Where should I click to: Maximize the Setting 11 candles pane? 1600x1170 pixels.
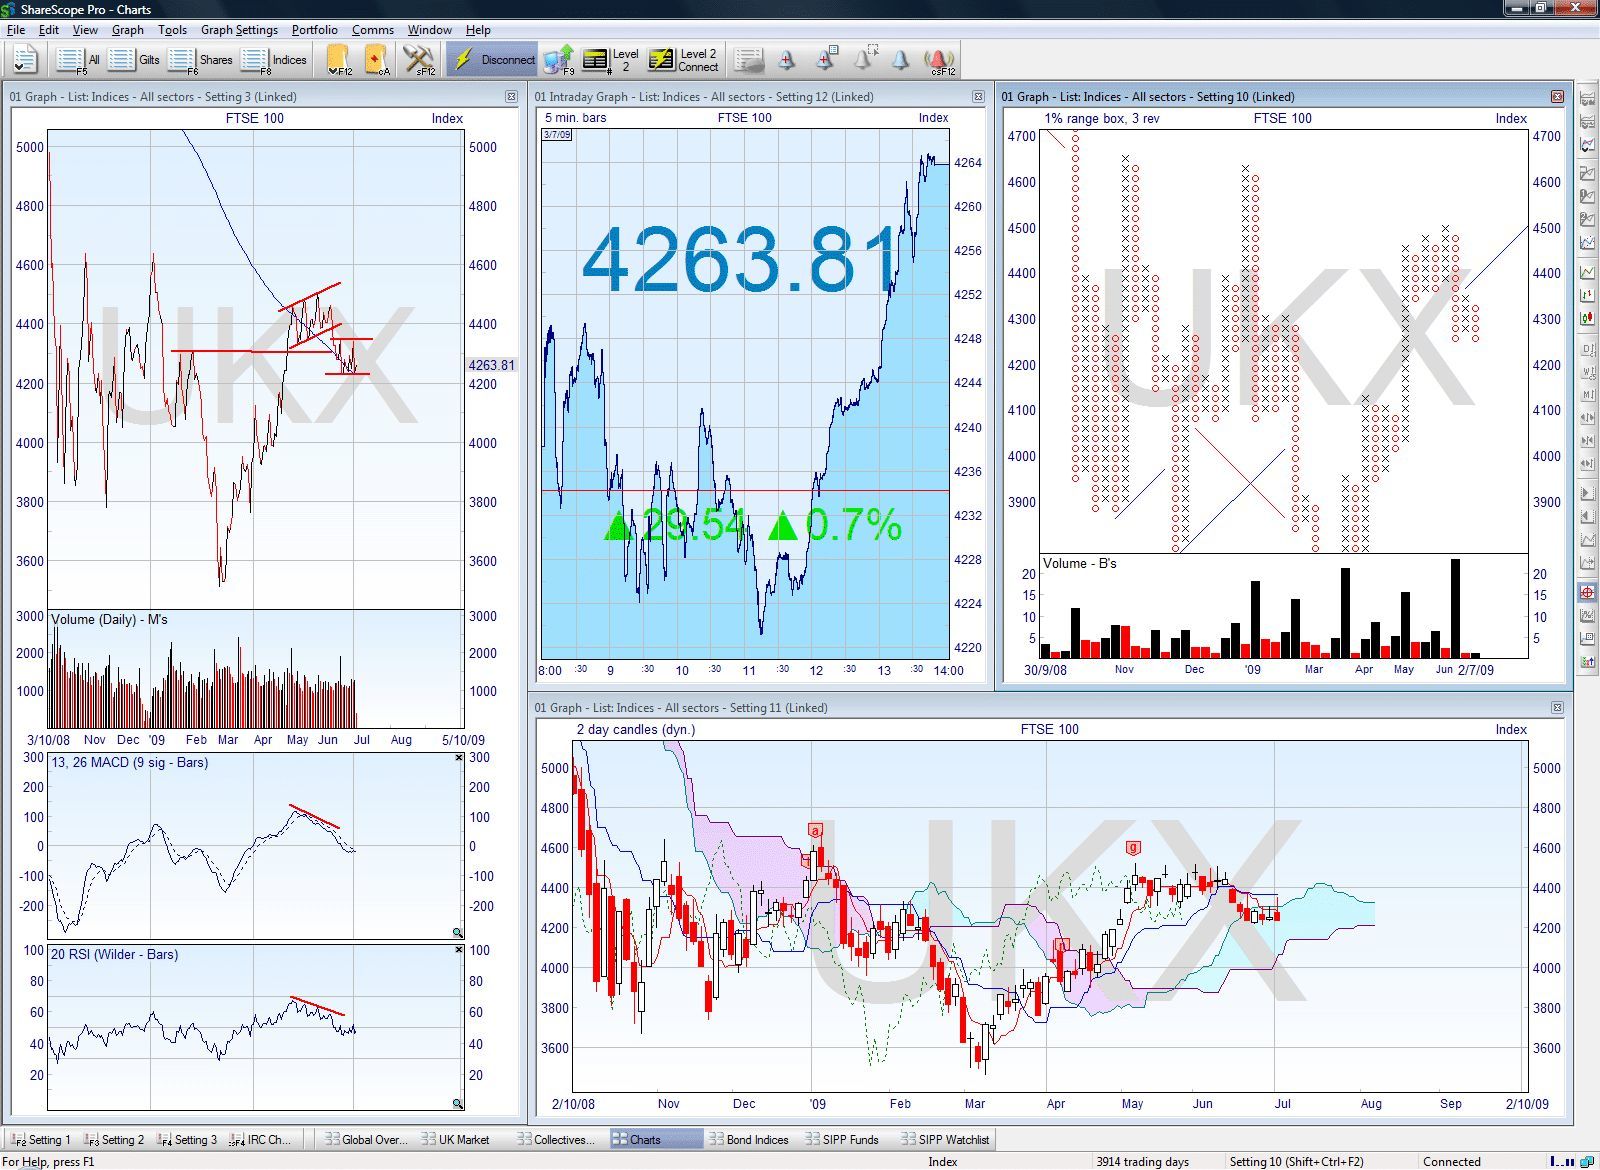point(1557,708)
